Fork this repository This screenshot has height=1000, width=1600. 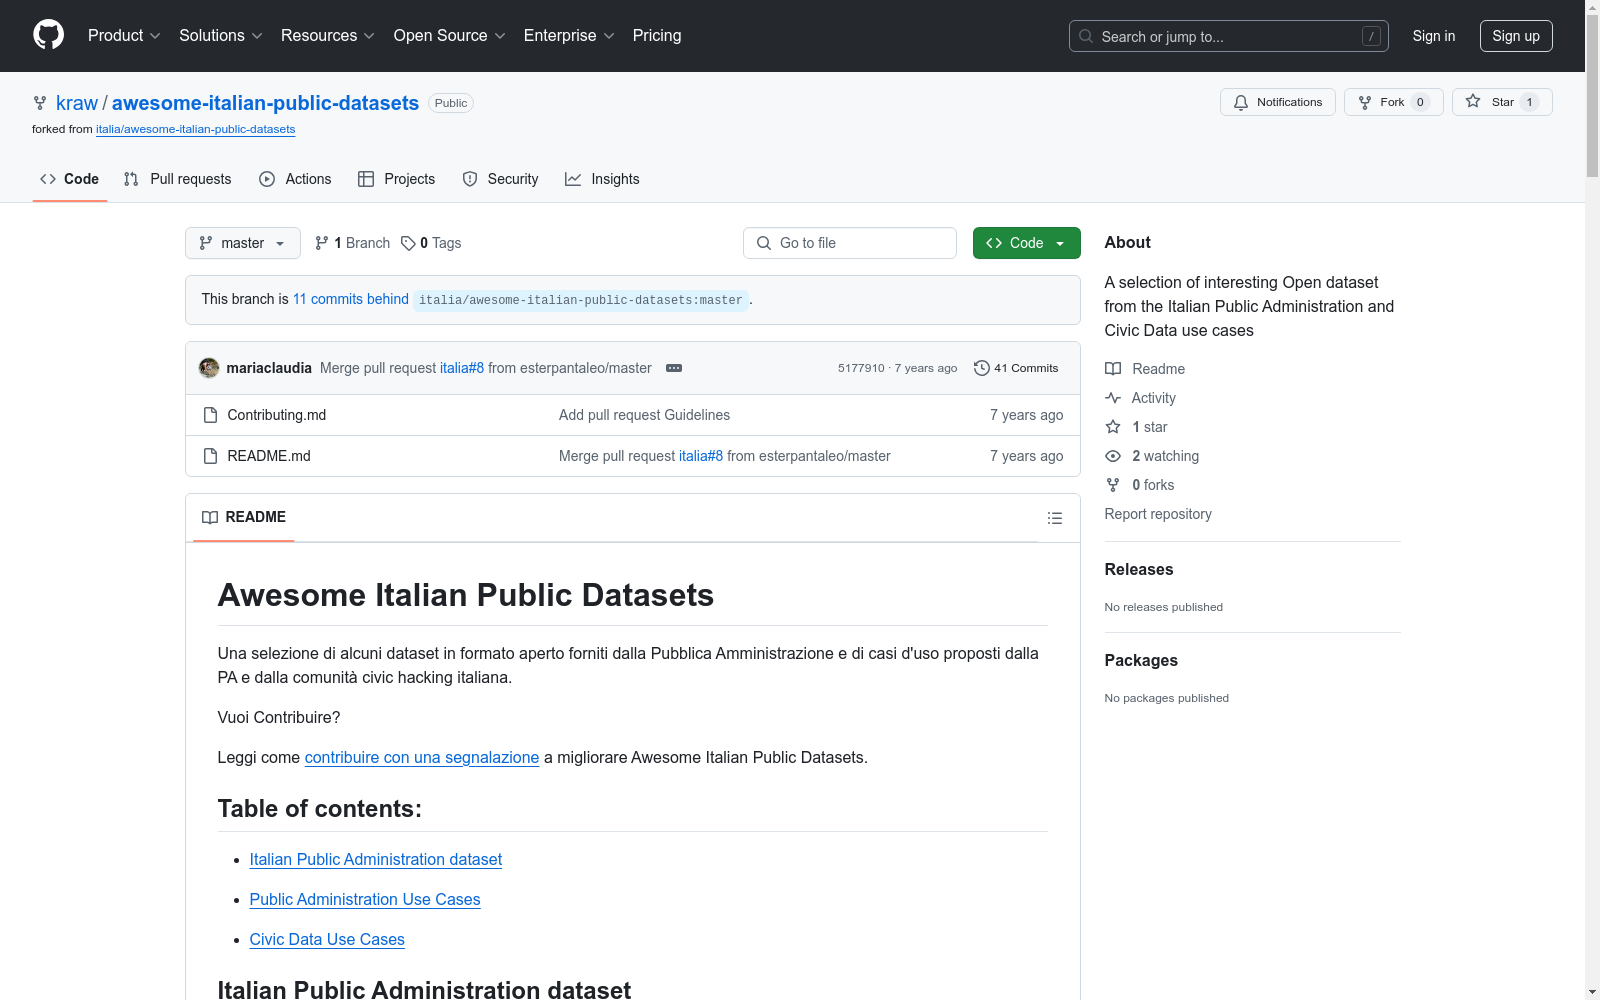tap(1394, 102)
